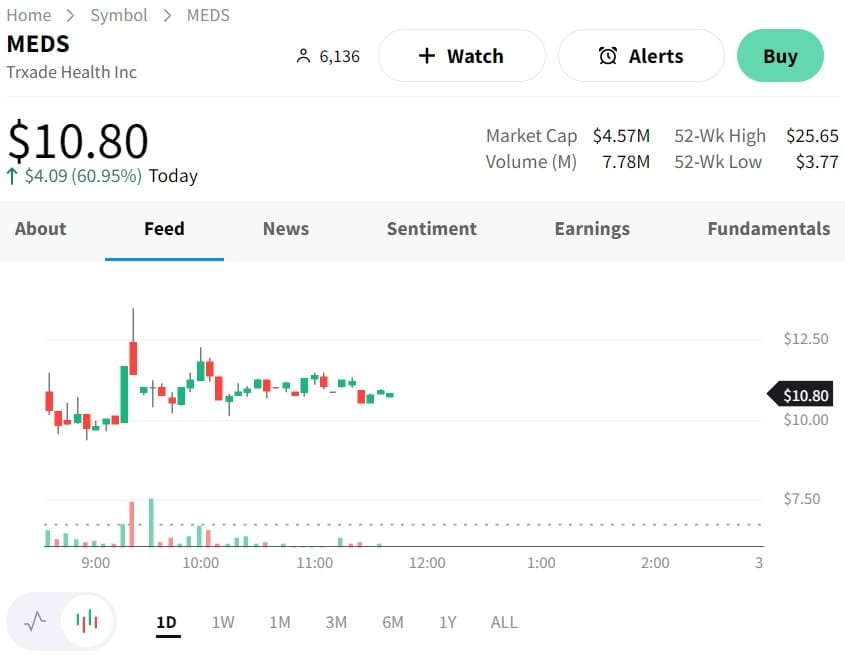Choose the 3M chart range

click(336, 622)
